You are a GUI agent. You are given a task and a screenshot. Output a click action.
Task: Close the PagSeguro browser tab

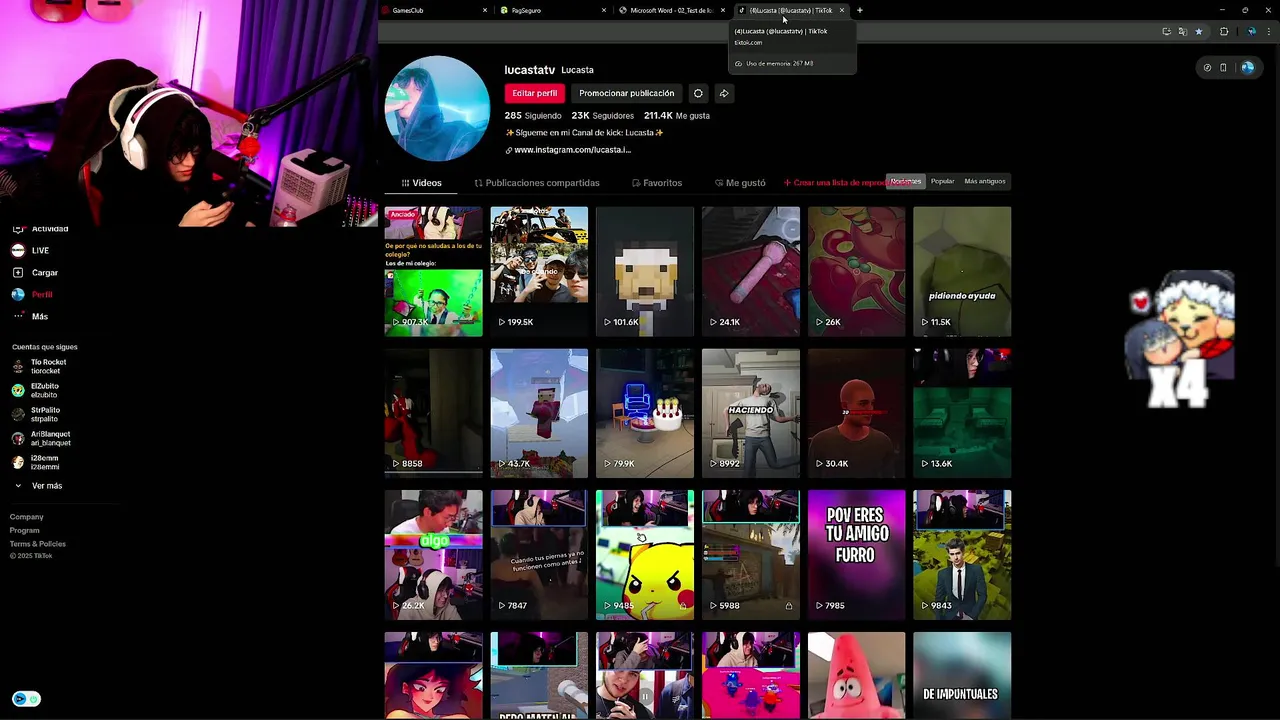604,10
